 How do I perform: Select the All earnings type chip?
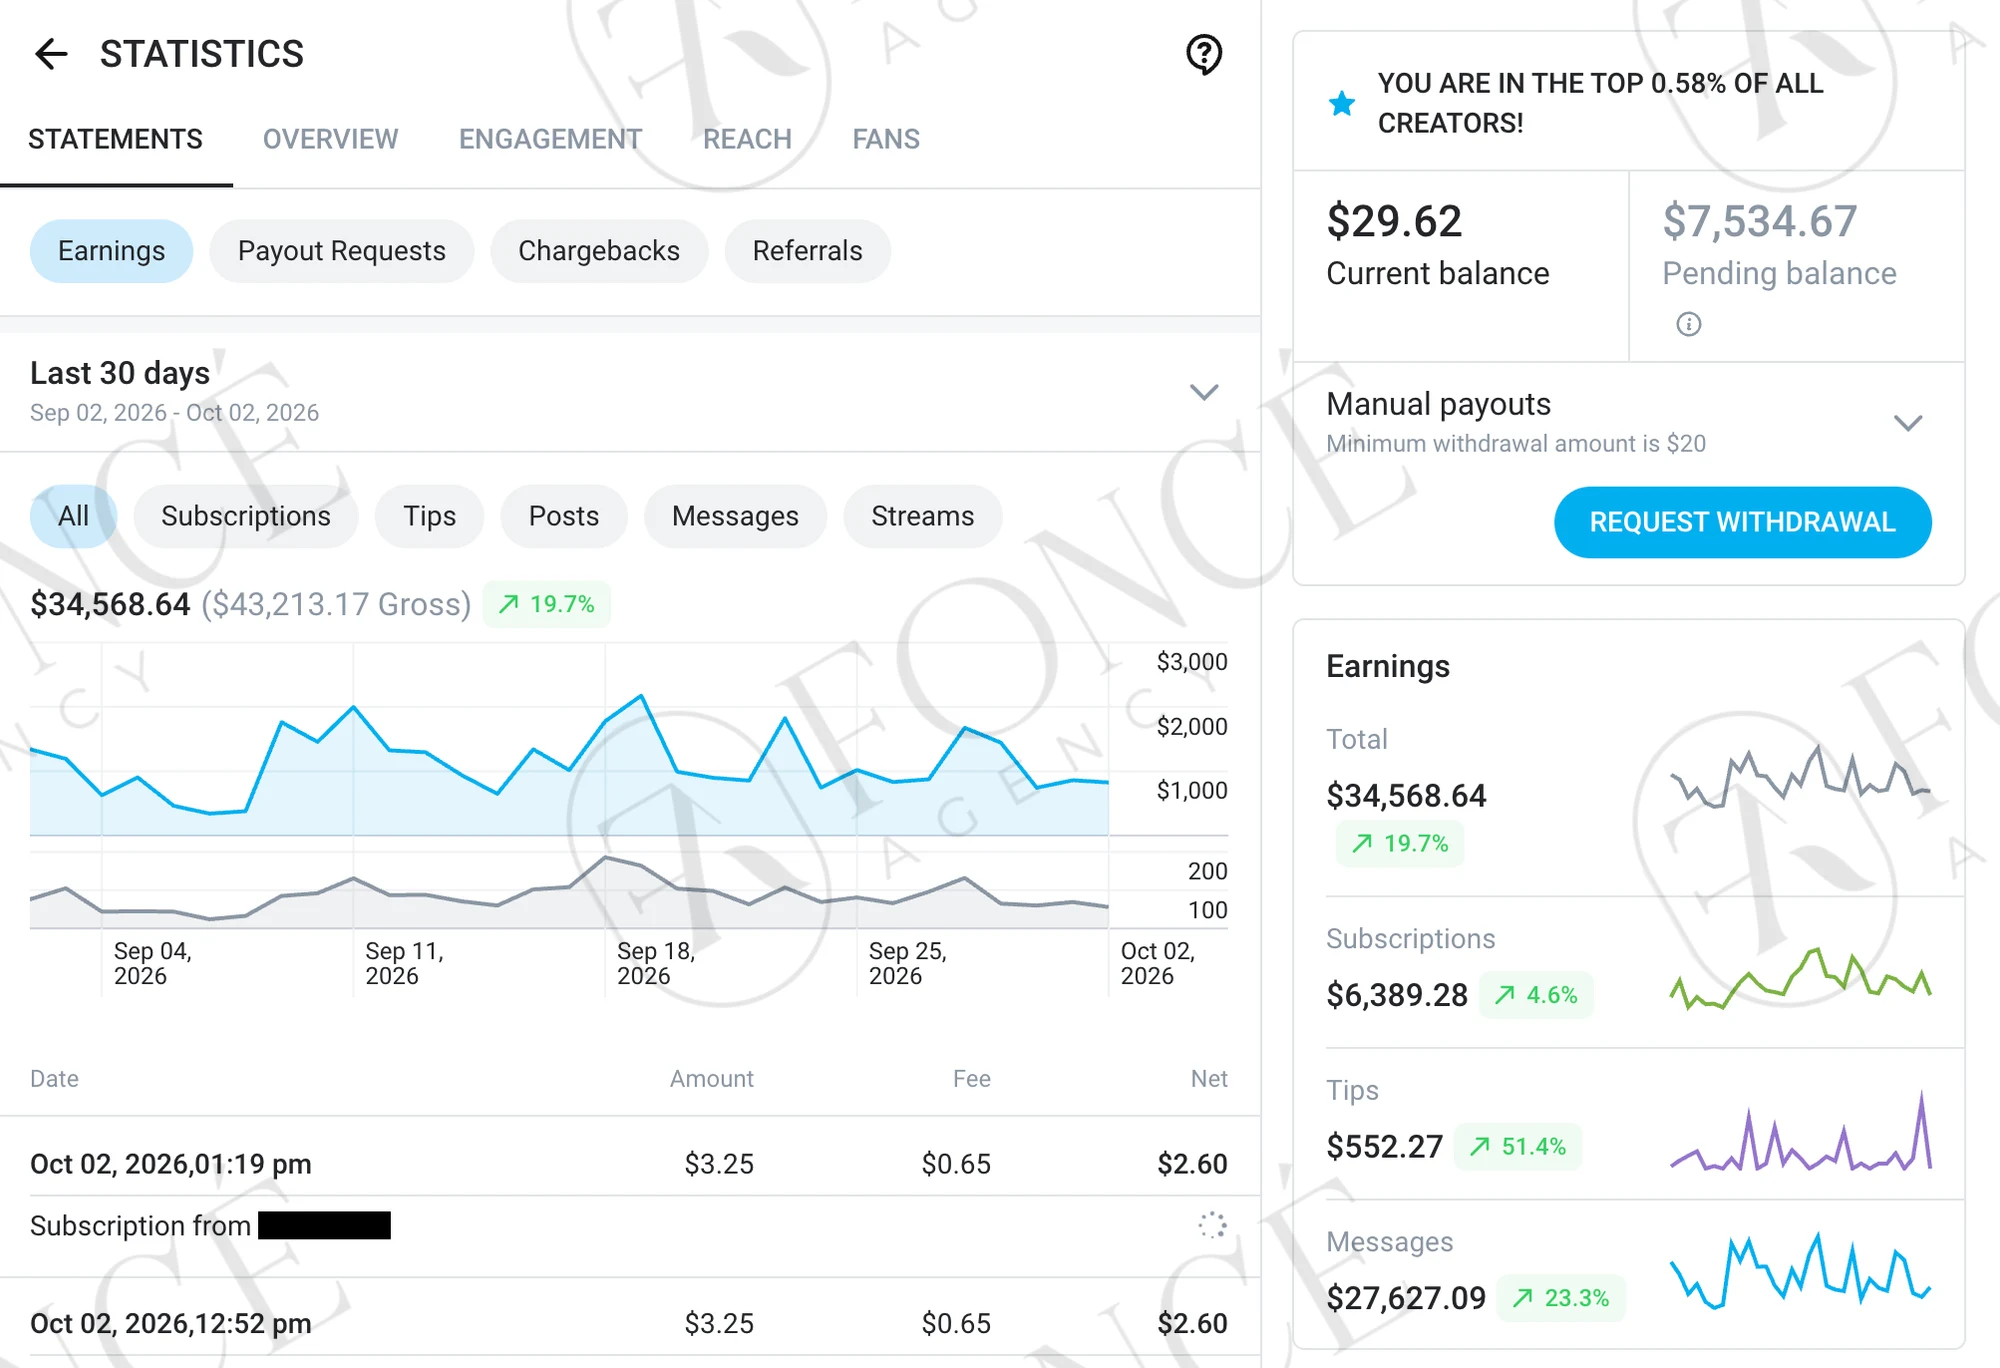click(73, 516)
